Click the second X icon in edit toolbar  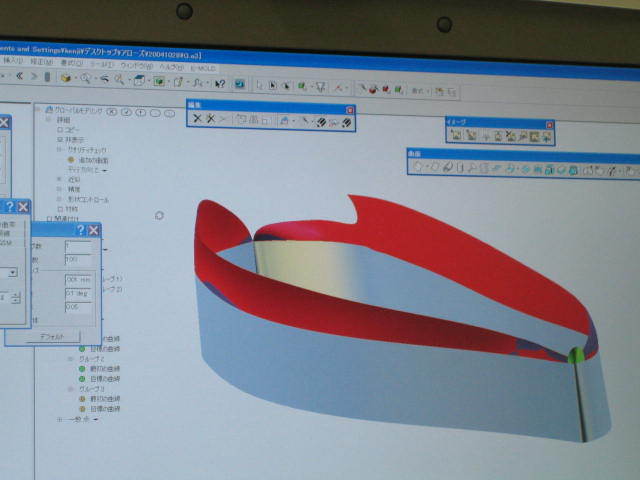(210, 119)
